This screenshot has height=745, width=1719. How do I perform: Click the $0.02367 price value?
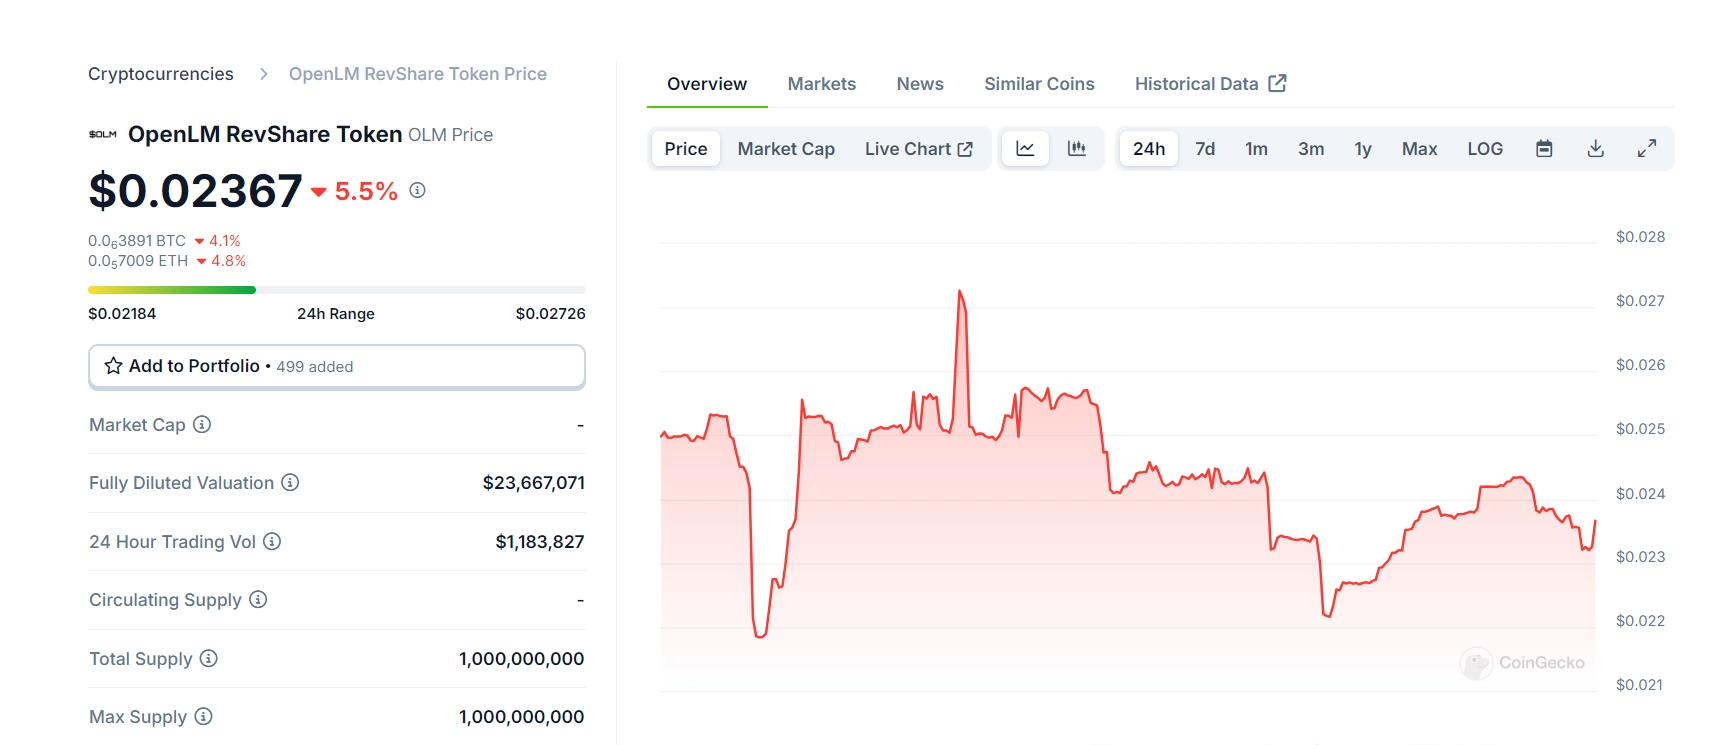coord(195,191)
